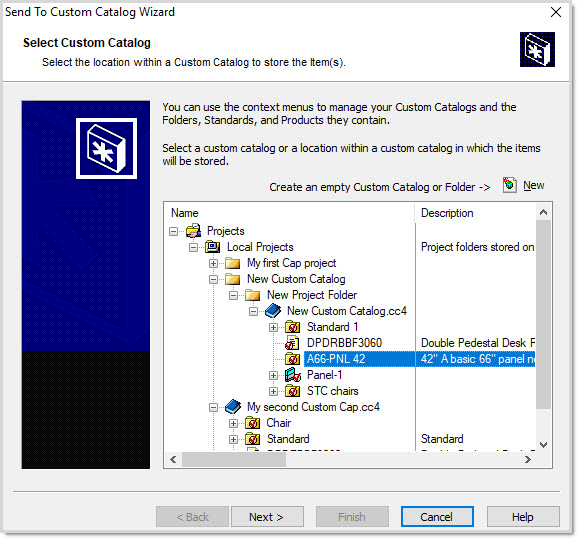Click the New catalog icon
The width and height of the screenshot is (578, 539).
509,185
